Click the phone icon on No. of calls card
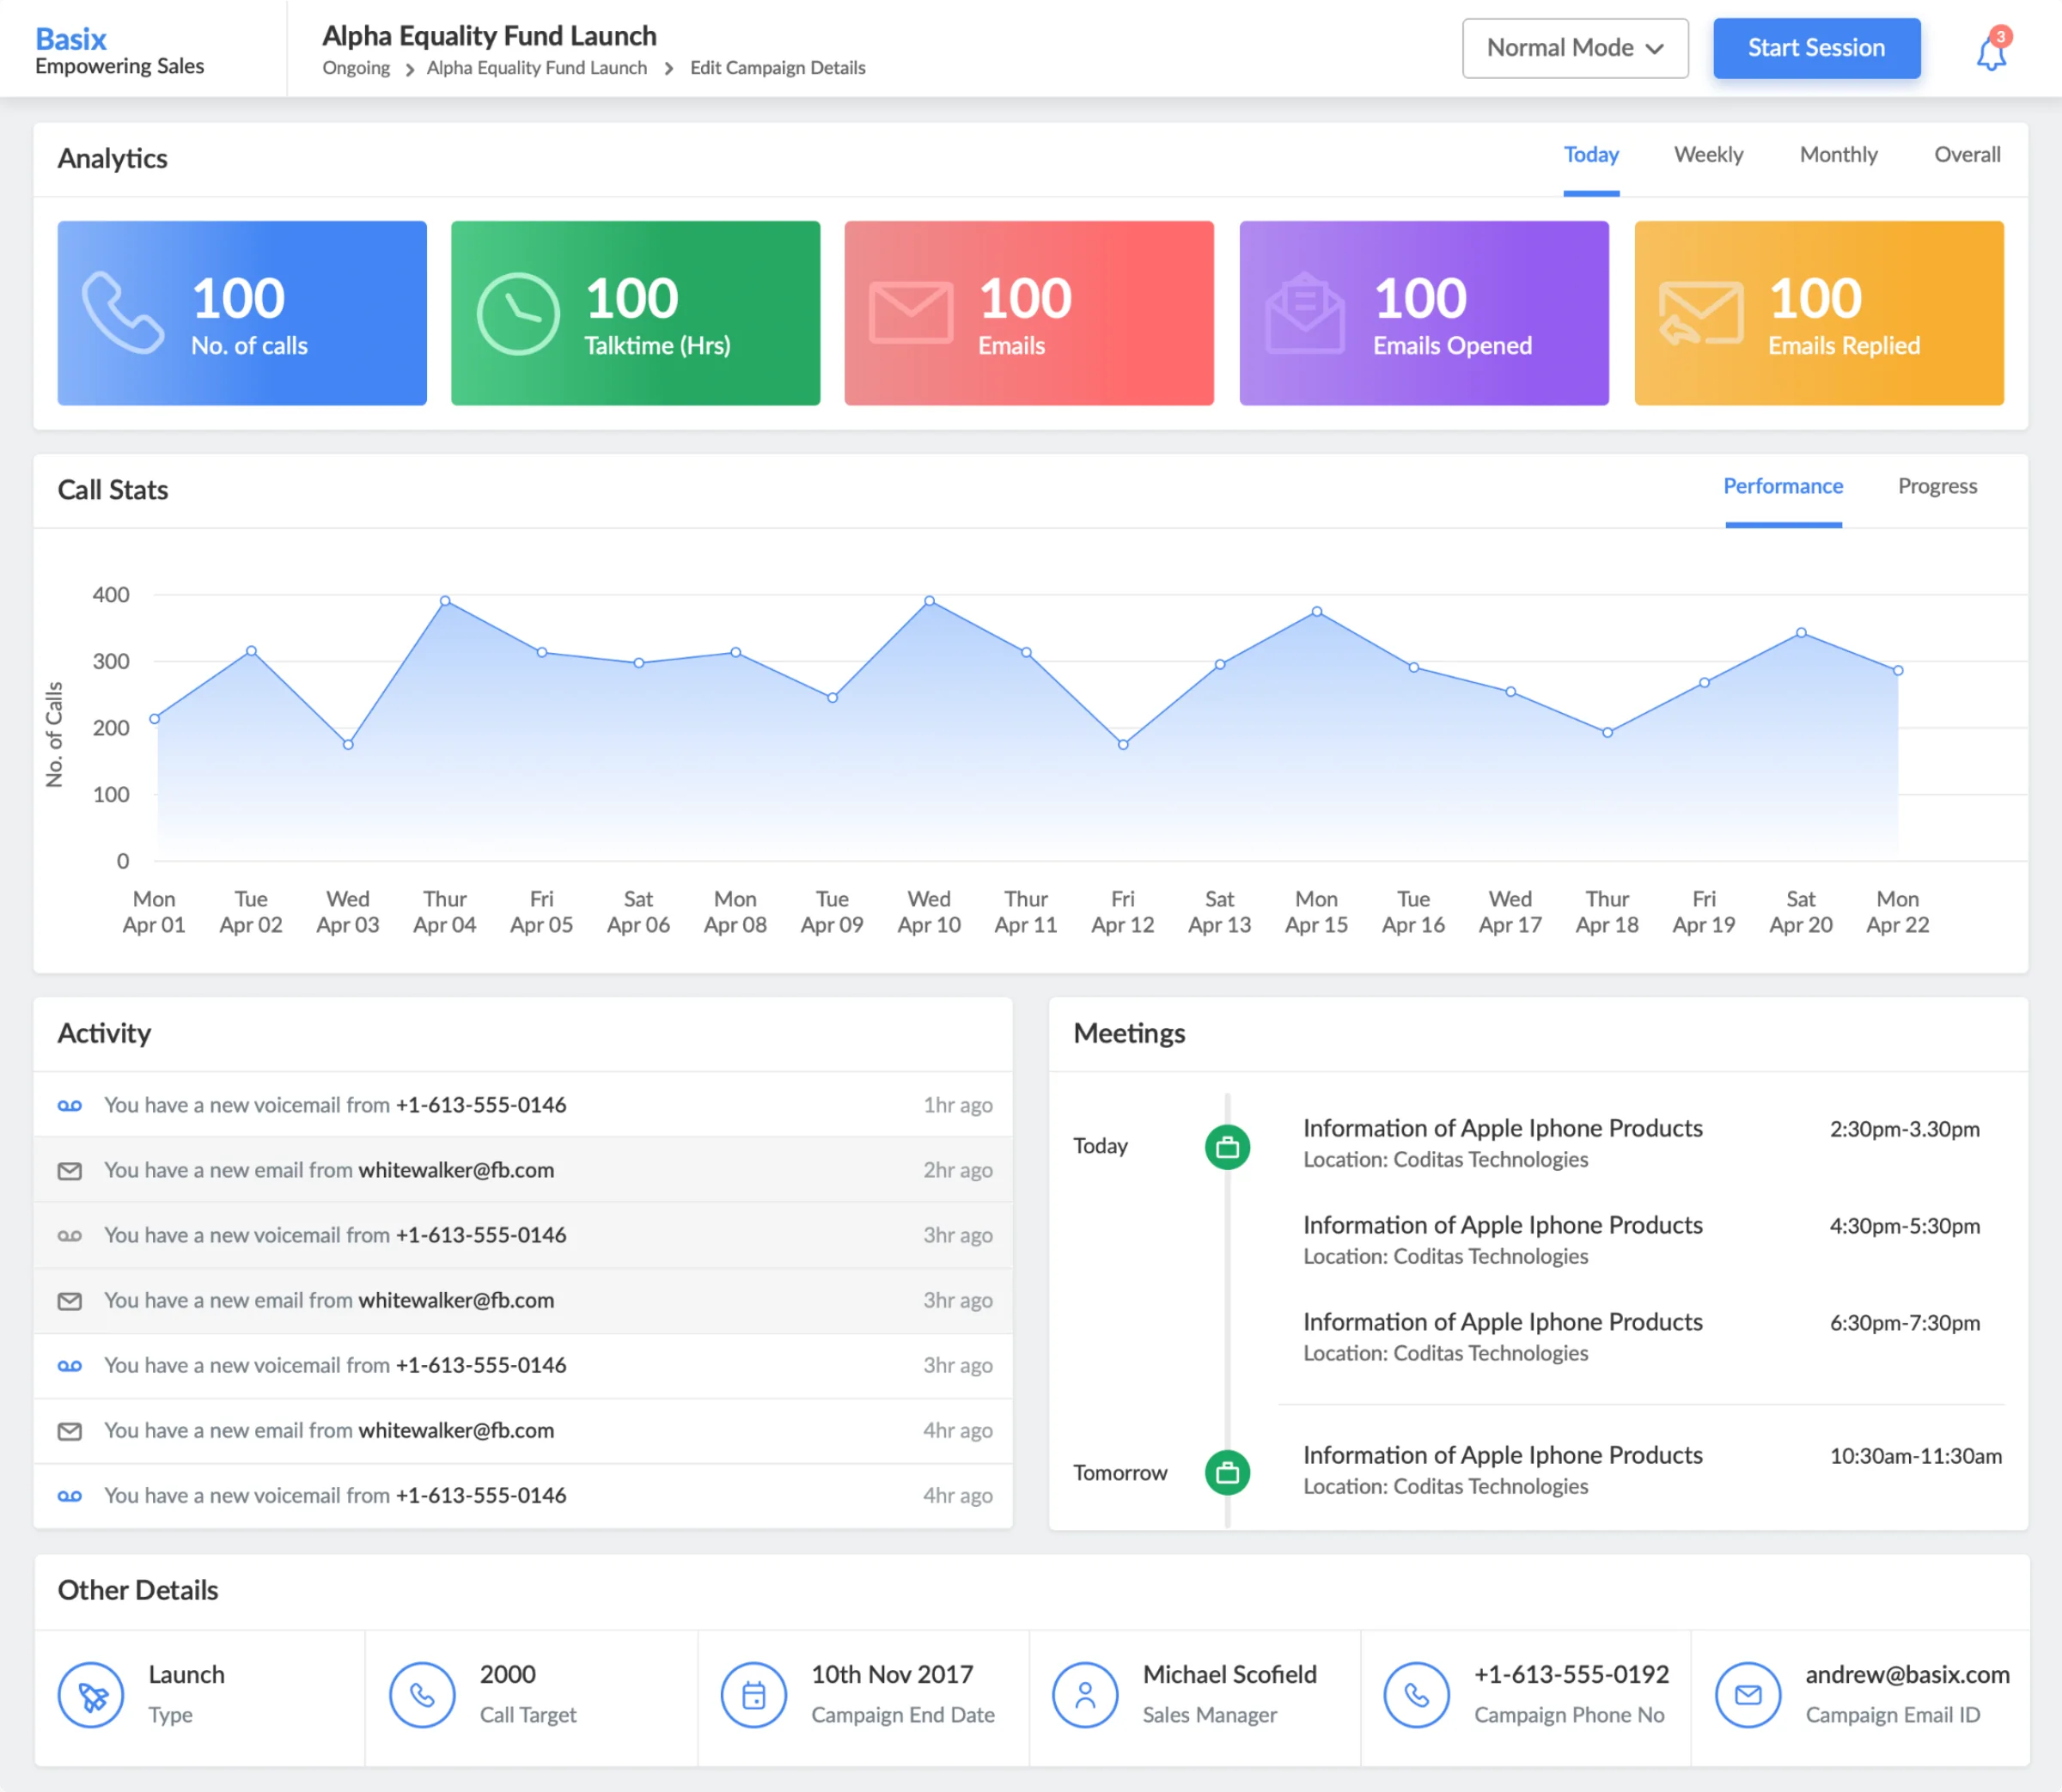The height and width of the screenshot is (1792, 2062). tap(123, 313)
